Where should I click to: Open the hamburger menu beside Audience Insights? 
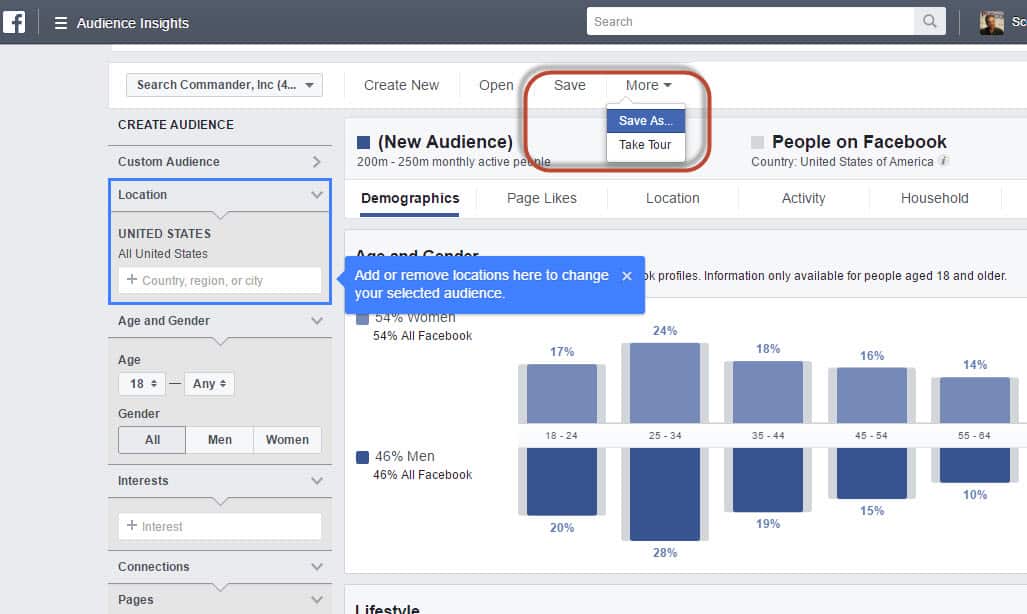60,23
